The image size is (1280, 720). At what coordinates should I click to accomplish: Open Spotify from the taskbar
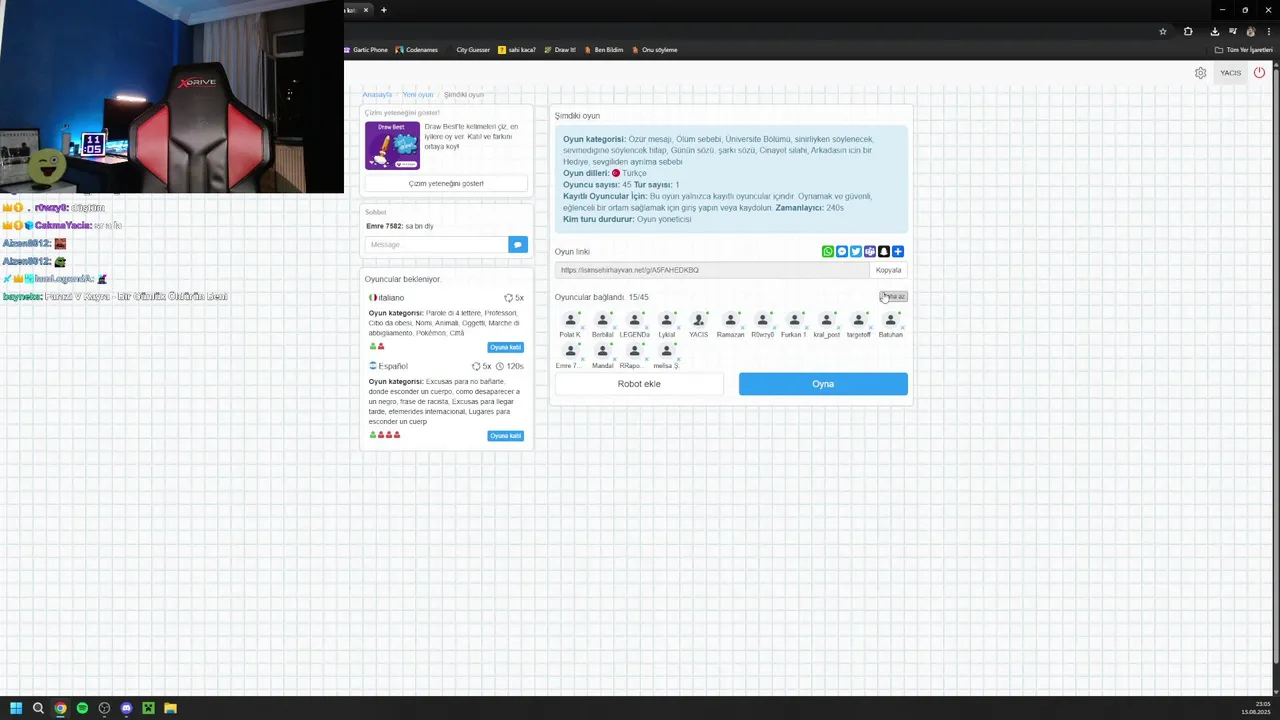click(x=82, y=708)
